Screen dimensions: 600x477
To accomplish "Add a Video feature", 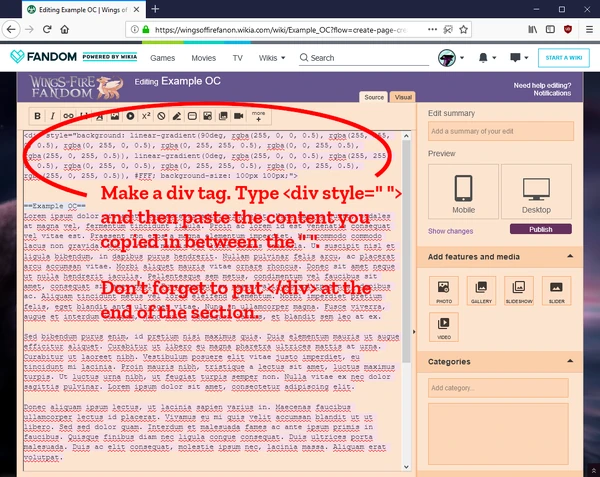I will 444,327.
